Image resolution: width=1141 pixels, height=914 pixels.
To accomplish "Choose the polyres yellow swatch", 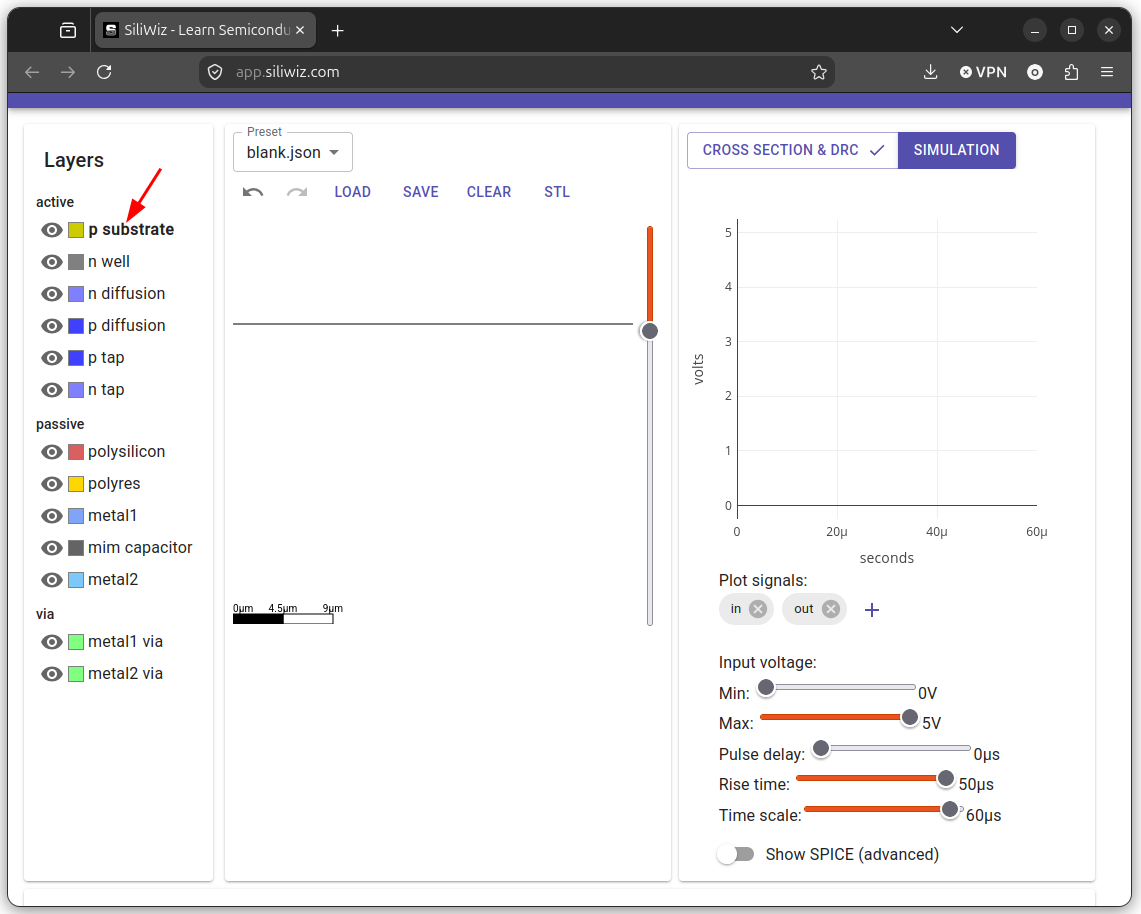I will 76,484.
